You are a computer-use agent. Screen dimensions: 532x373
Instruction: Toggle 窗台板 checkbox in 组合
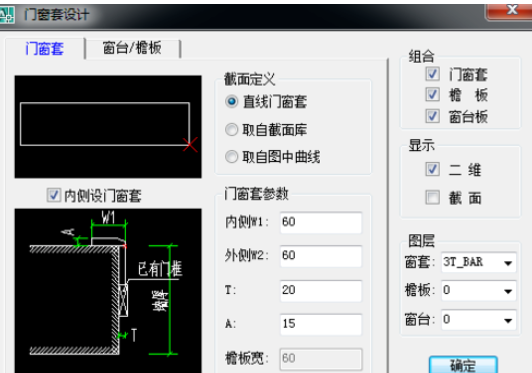pyautogui.click(x=433, y=116)
